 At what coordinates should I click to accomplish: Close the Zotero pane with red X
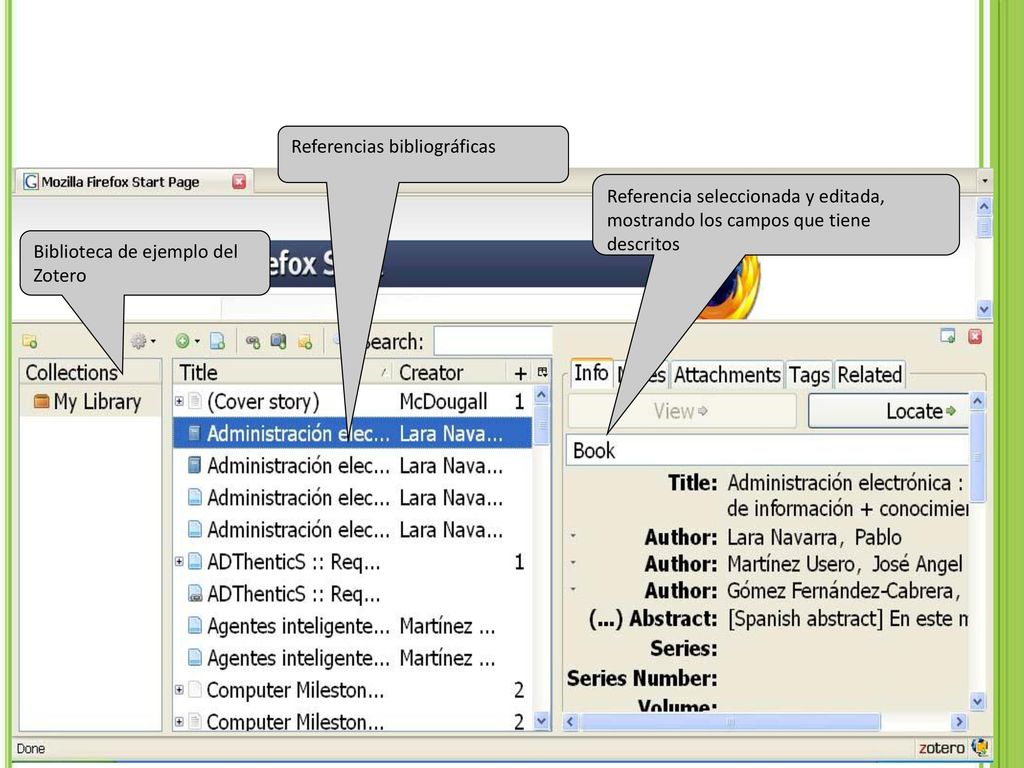pyautogui.click(x=975, y=336)
